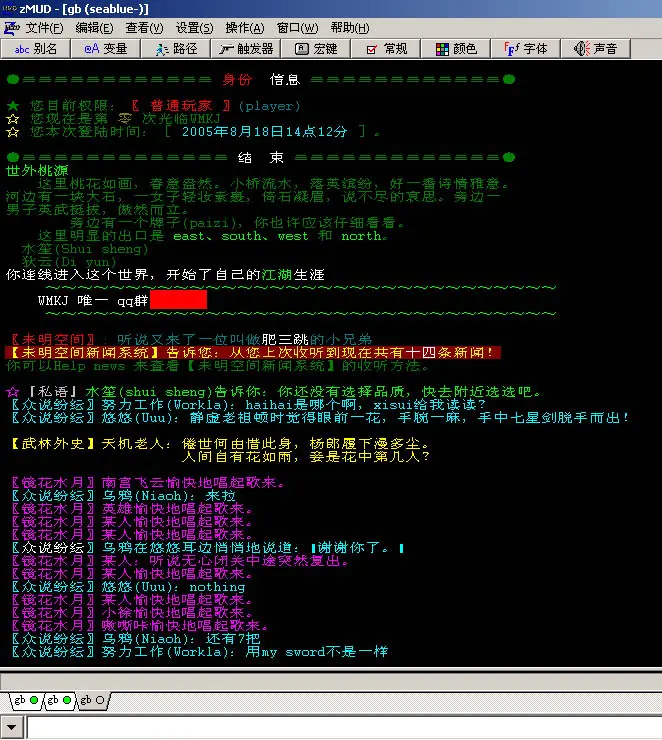The width and height of the screenshot is (662, 740).
Task: Click the 南宫飞云愉快地唱起歌来 line
Action: [x=148, y=482]
